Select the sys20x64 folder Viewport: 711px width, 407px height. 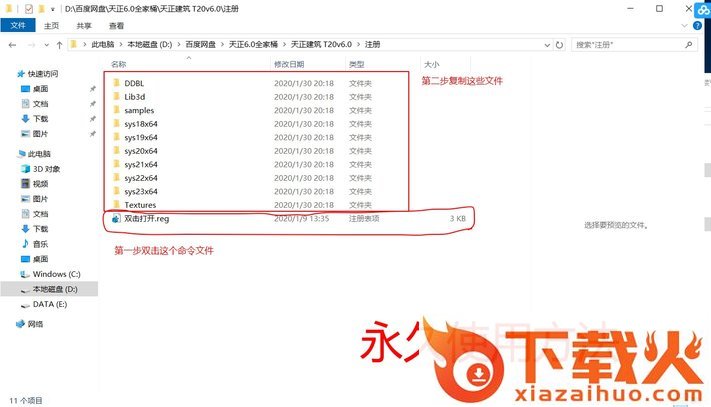(x=141, y=151)
